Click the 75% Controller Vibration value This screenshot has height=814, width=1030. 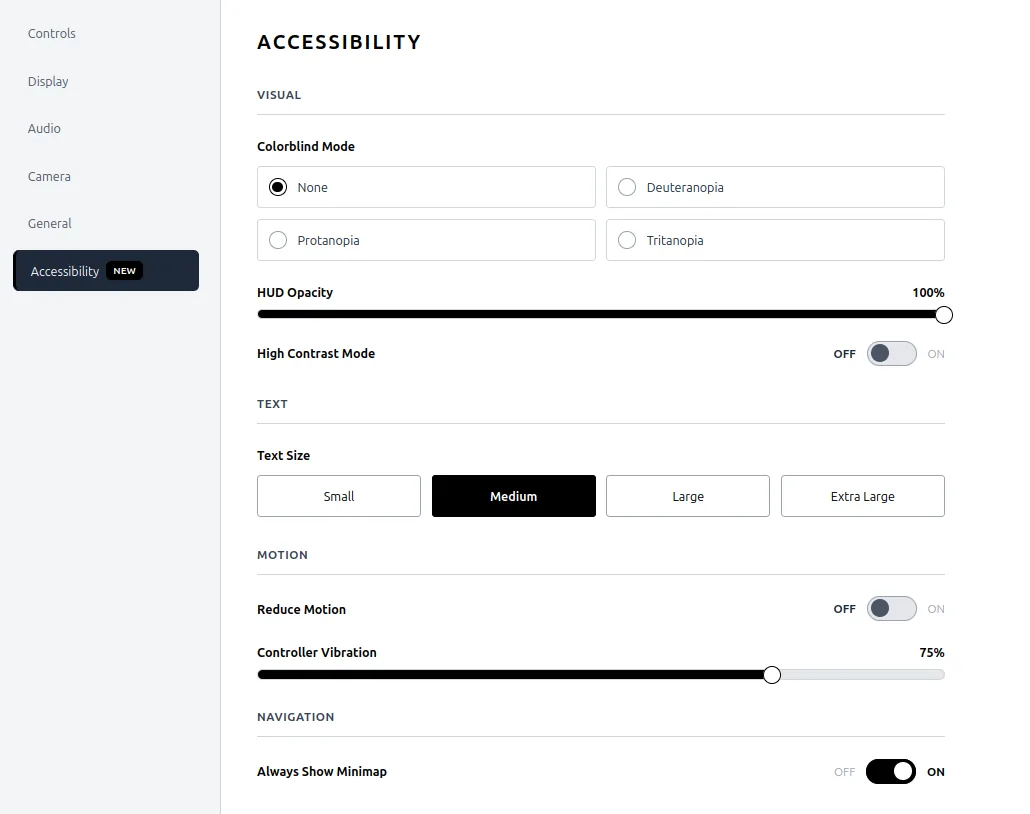point(931,653)
